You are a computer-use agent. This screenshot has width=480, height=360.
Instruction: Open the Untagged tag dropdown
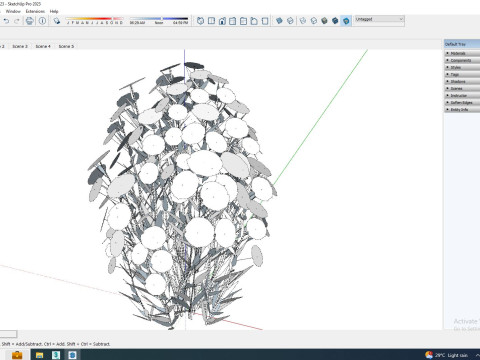click(x=379, y=19)
